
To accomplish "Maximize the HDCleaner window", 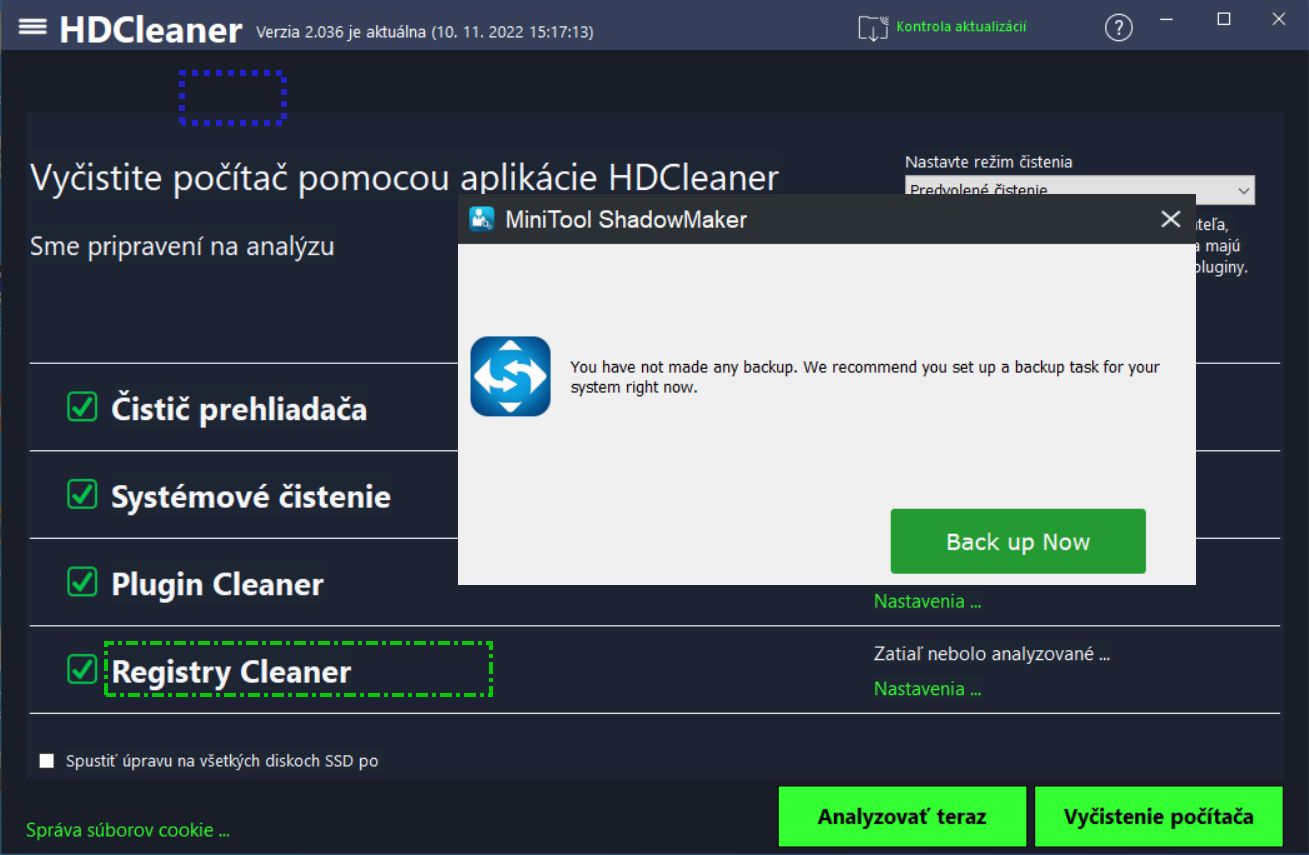I will coord(1224,19).
